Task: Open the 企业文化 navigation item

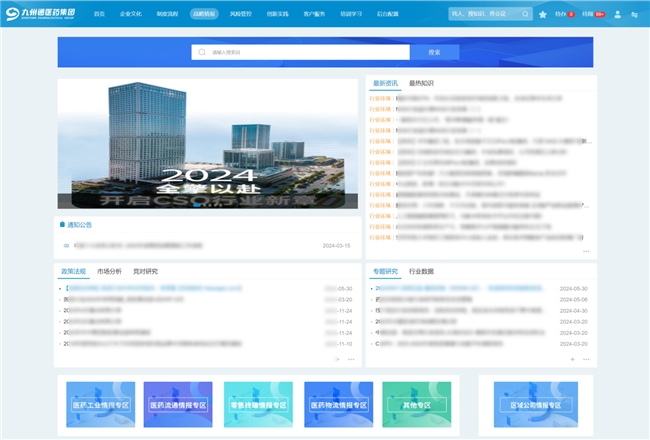Action: 131,14
